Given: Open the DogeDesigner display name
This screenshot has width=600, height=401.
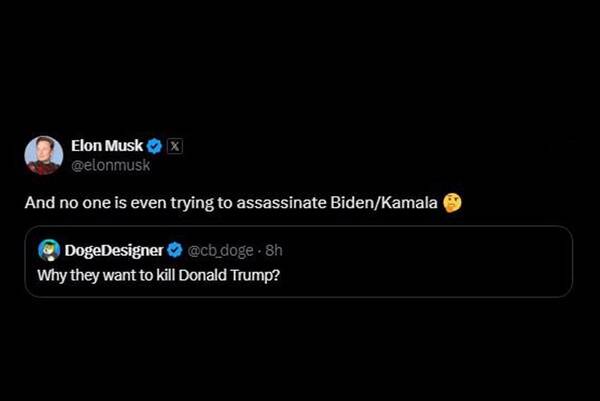Looking at the screenshot, I should pyautogui.click(x=113, y=250).
